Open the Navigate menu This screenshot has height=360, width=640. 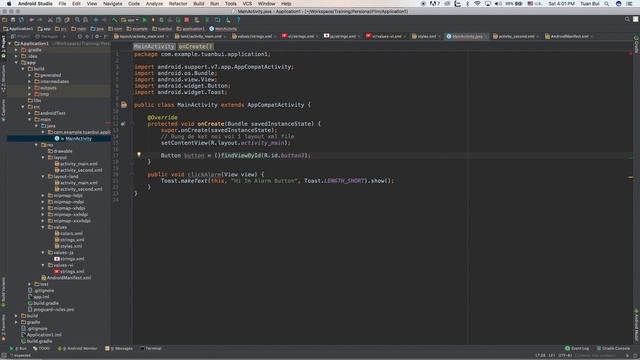pos(112,4)
